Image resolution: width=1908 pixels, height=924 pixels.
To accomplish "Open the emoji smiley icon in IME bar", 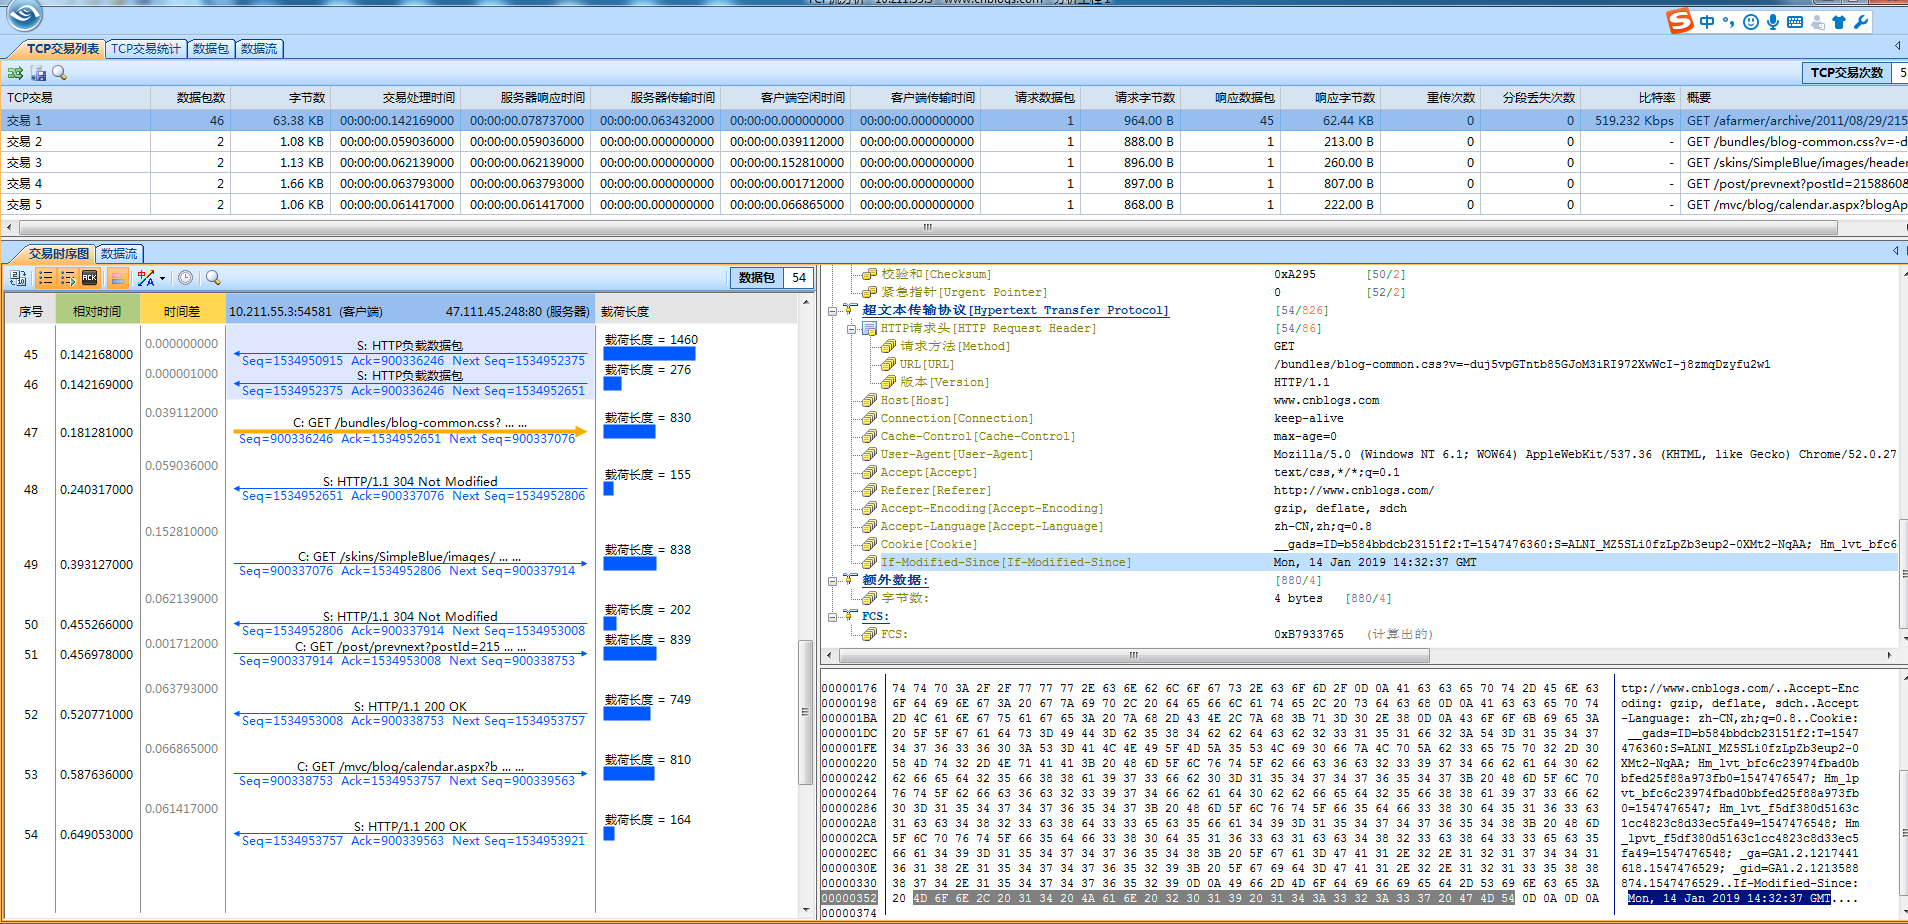I will tap(1751, 22).
